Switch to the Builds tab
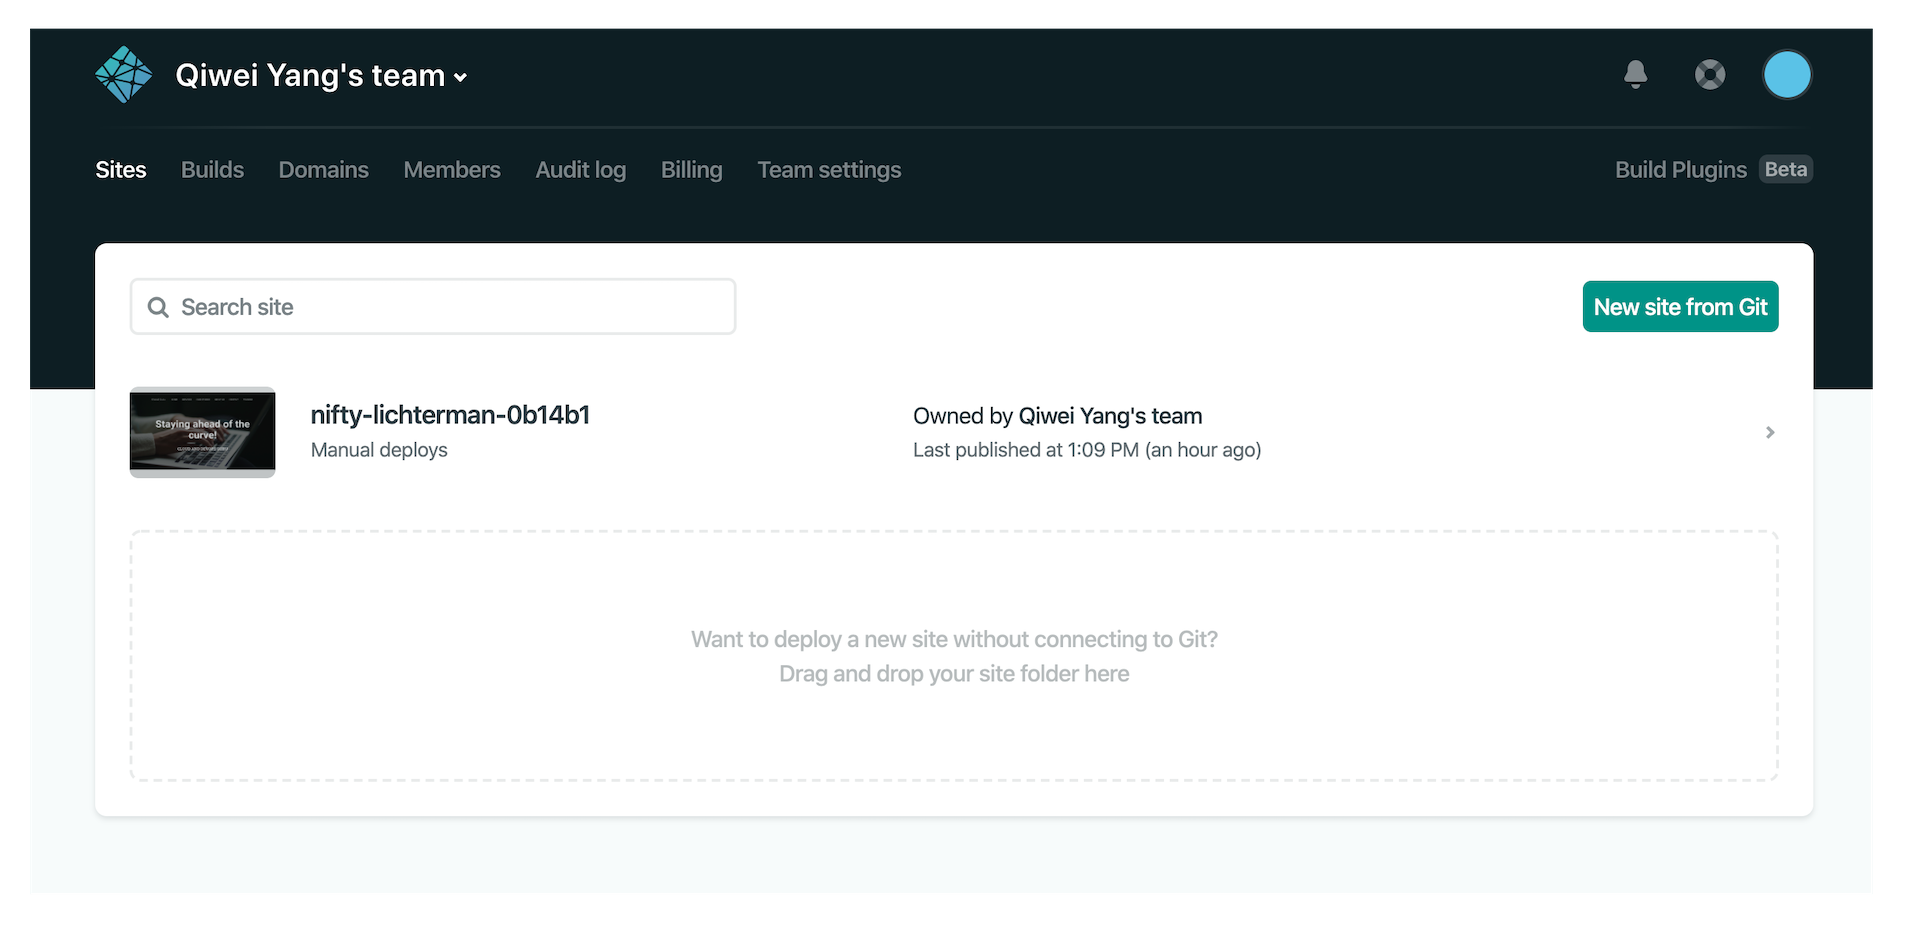1920x945 pixels. pos(212,170)
